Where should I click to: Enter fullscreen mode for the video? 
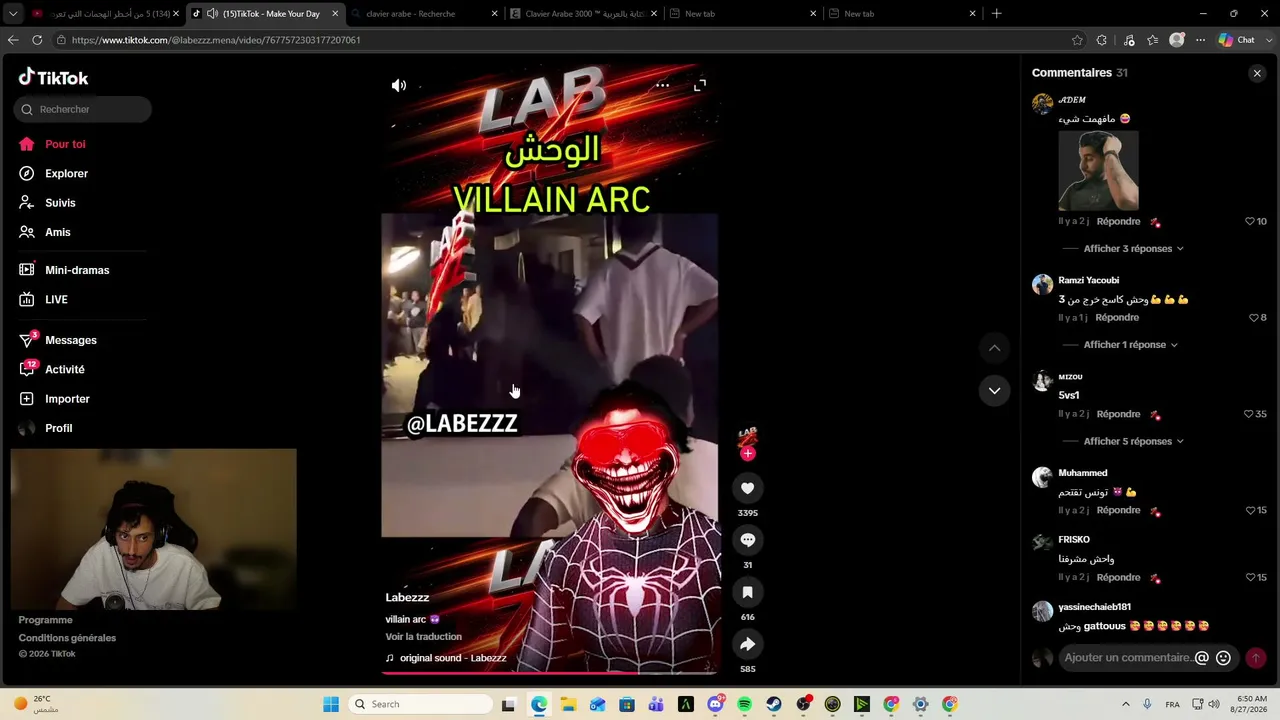pyautogui.click(x=700, y=86)
